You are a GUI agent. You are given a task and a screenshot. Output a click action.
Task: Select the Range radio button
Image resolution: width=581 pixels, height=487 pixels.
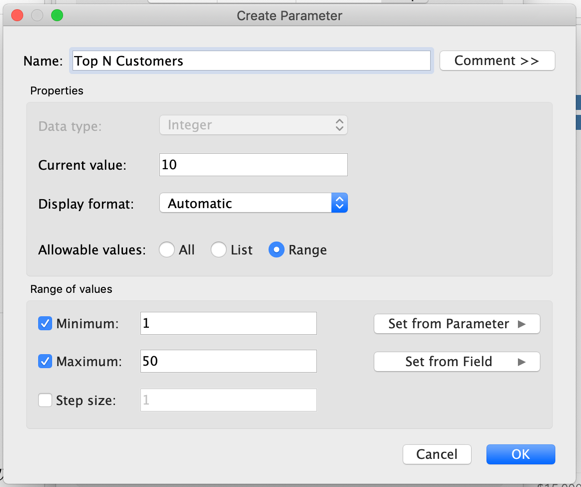[x=276, y=249]
